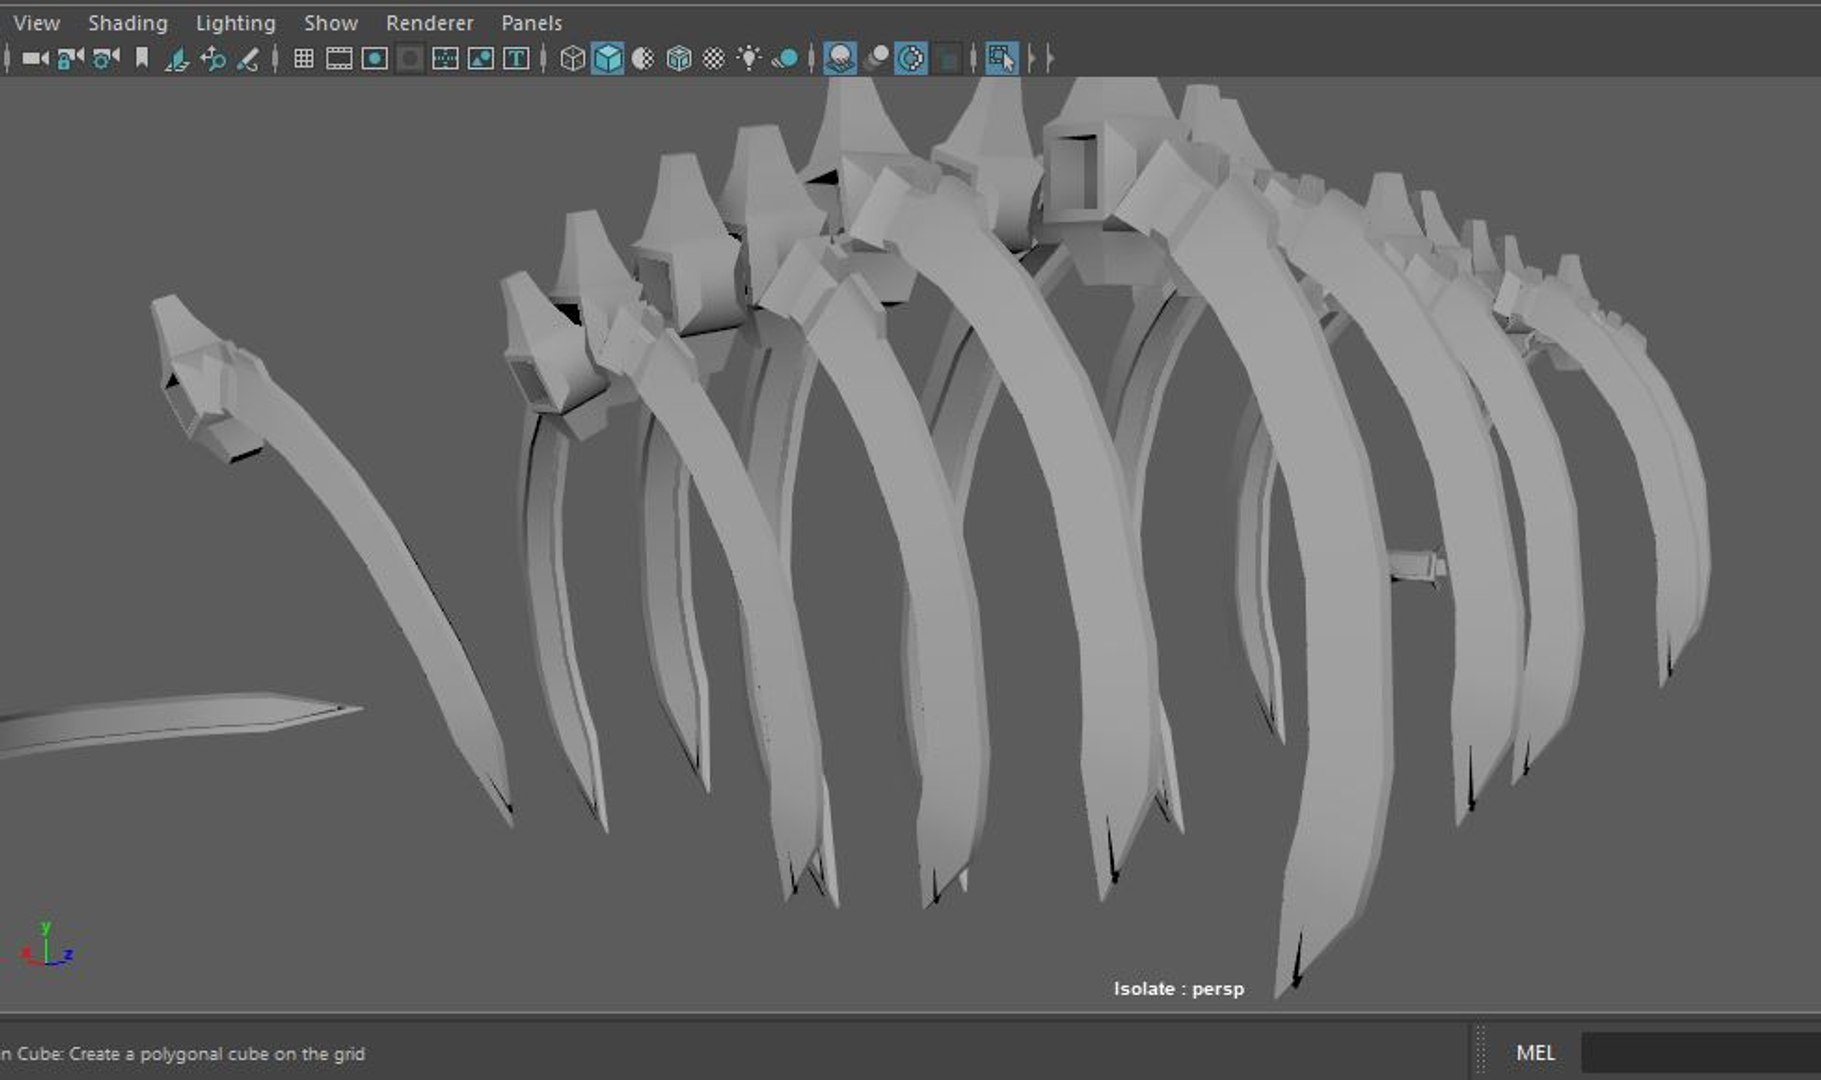Toggle the viewport Grid icon
This screenshot has width=1821, height=1080.
tap(304, 59)
